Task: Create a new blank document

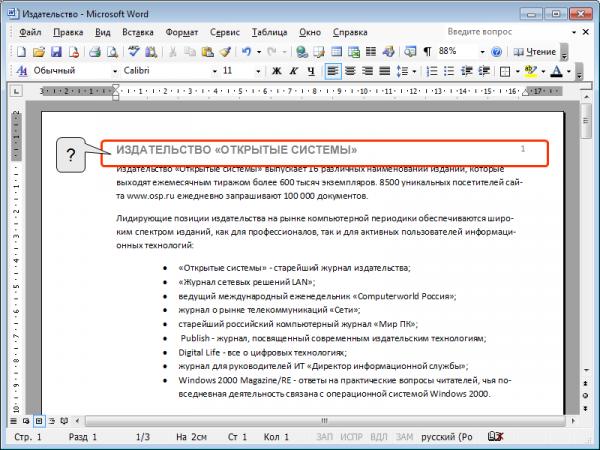Action: (x=21, y=52)
